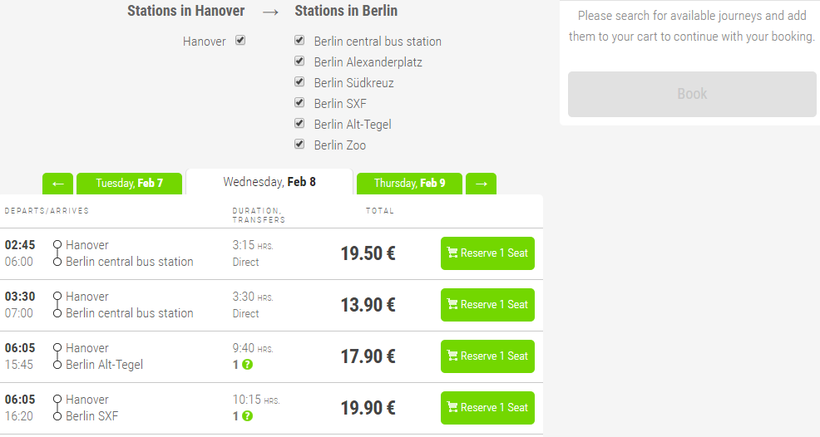Click the greyed-out Book button
820x437 pixels.
692,94
